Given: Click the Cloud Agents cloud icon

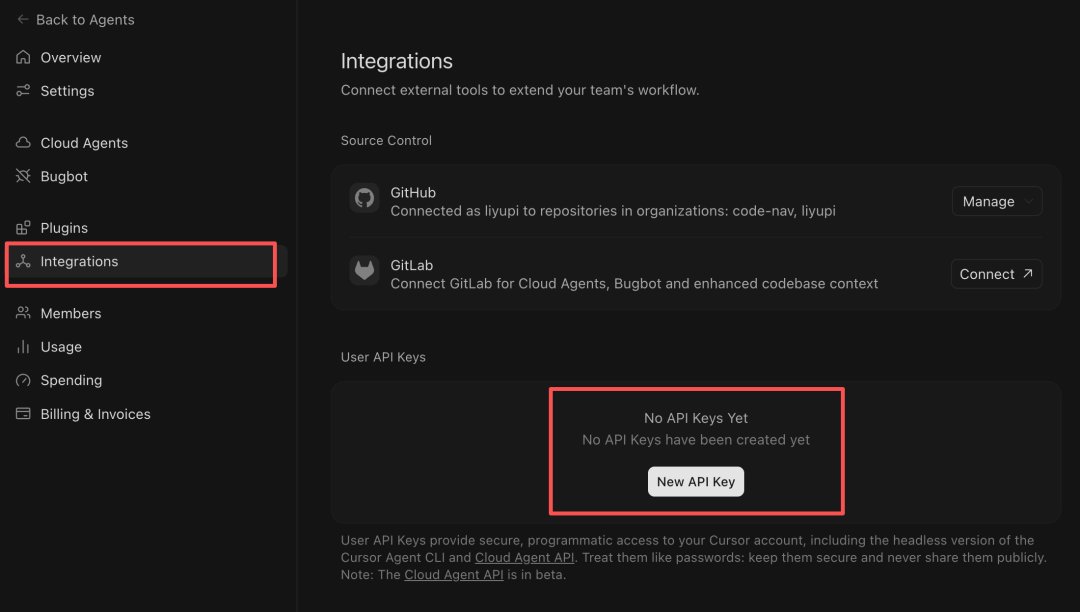Looking at the screenshot, I should coord(23,143).
